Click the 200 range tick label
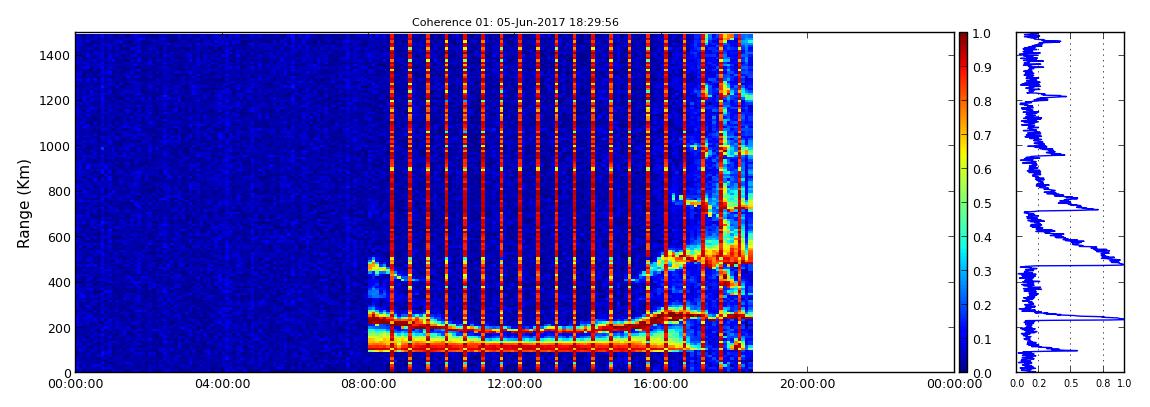 click(59, 328)
